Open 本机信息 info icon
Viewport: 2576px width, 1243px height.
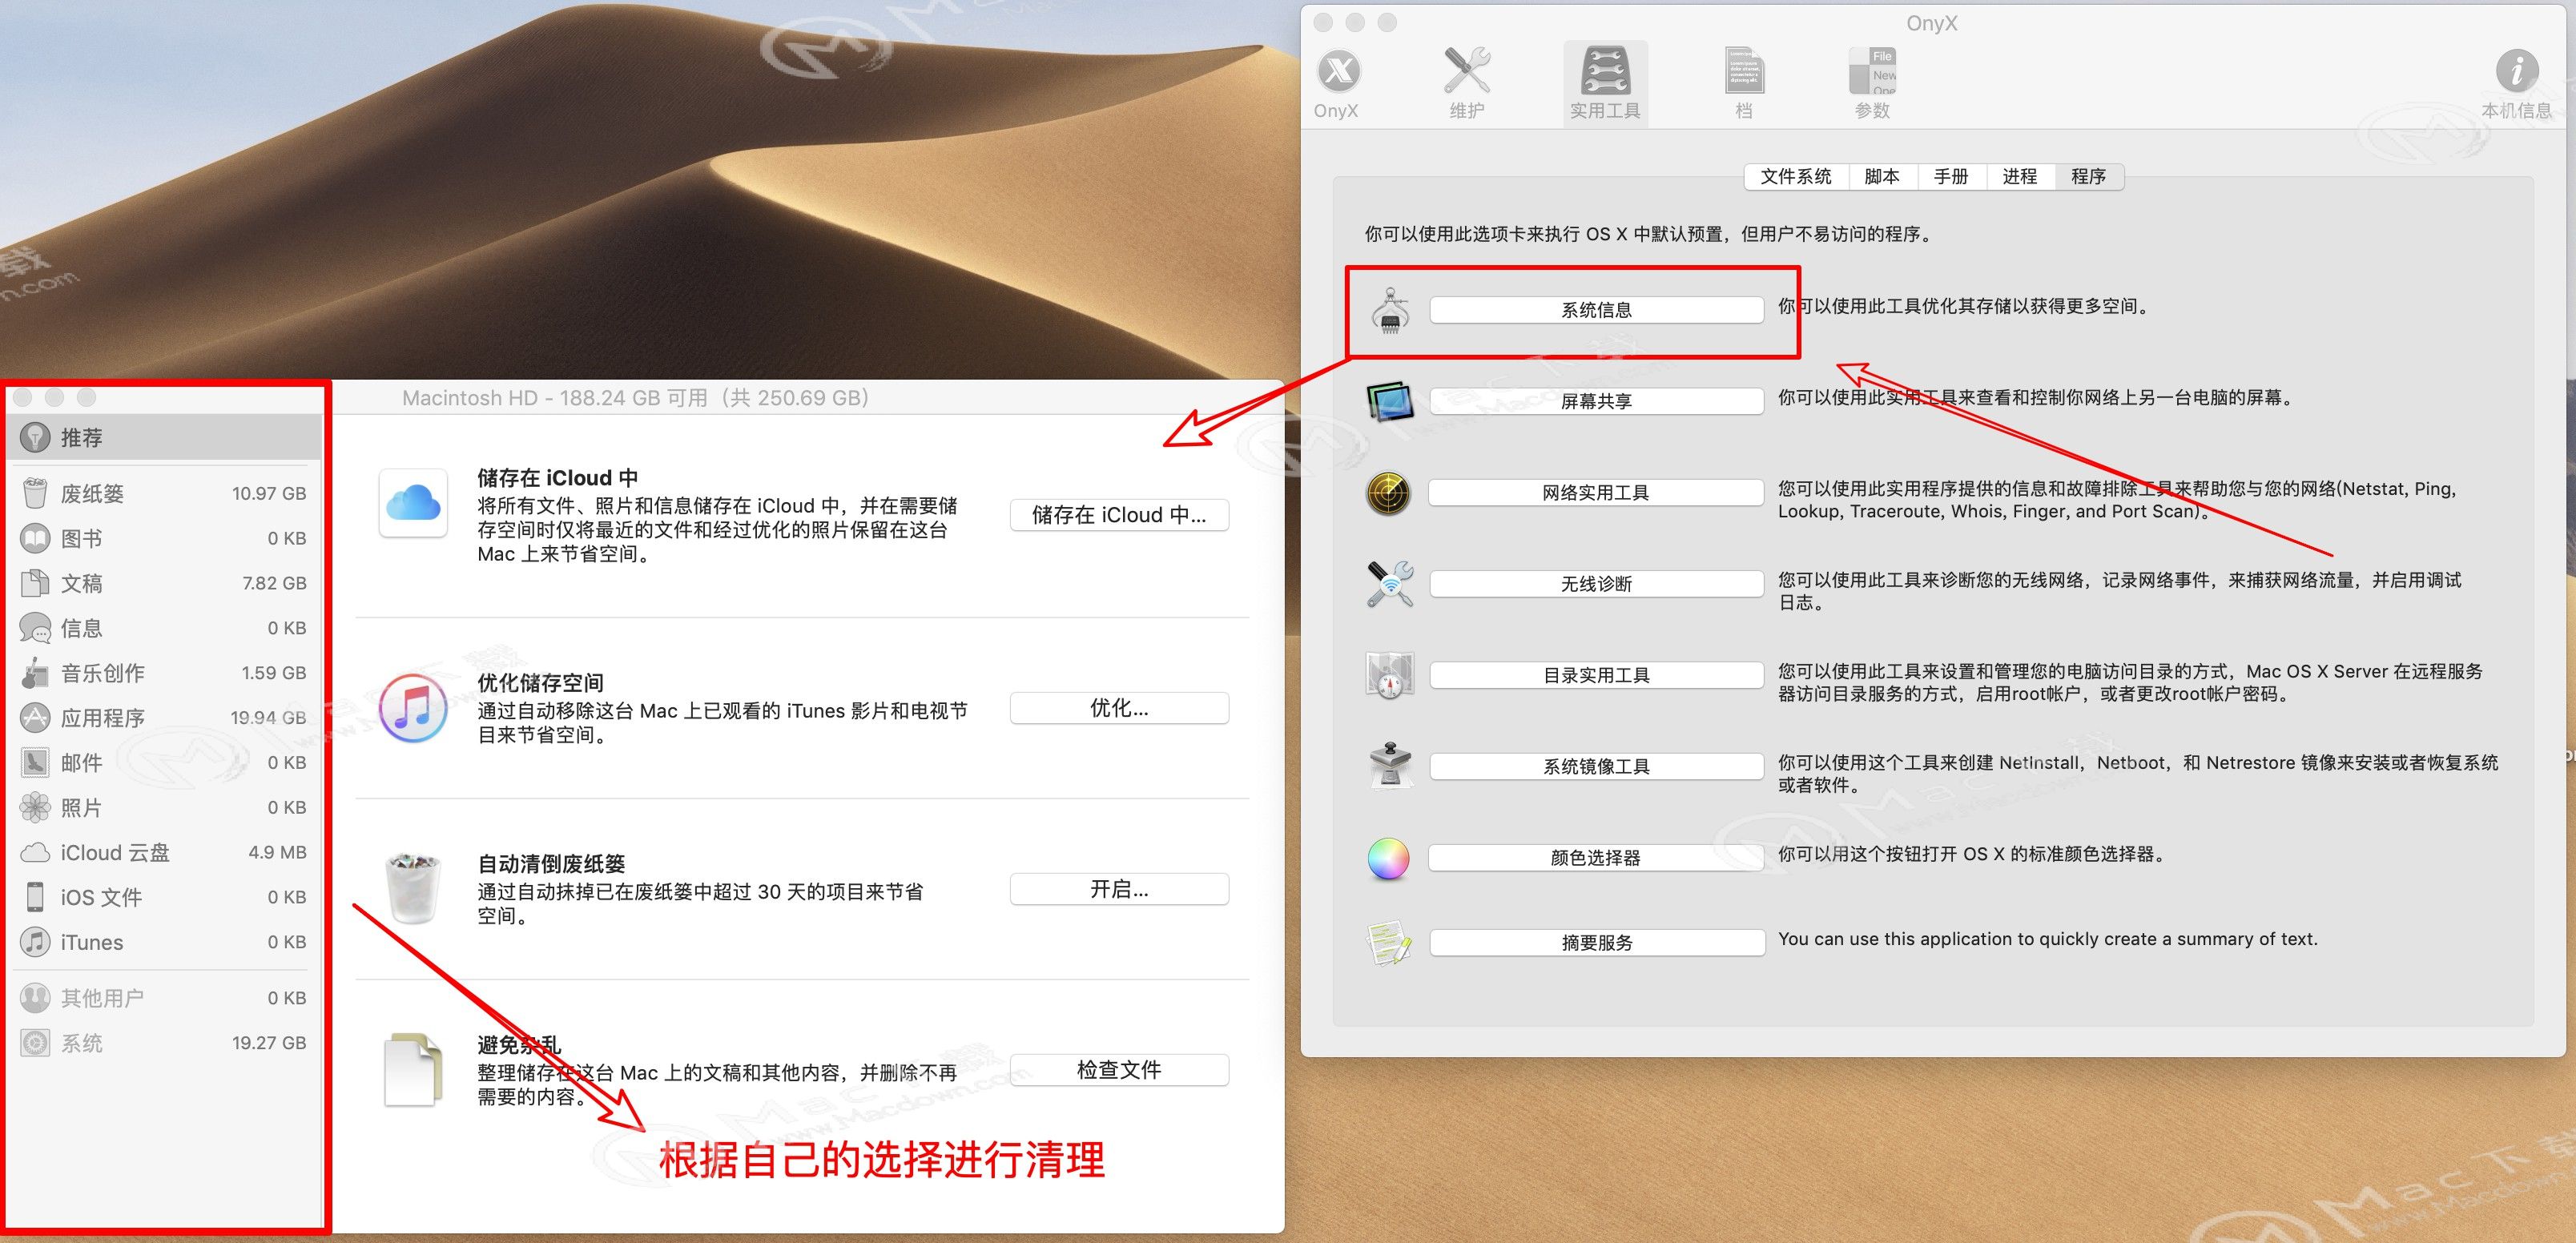point(2516,71)
